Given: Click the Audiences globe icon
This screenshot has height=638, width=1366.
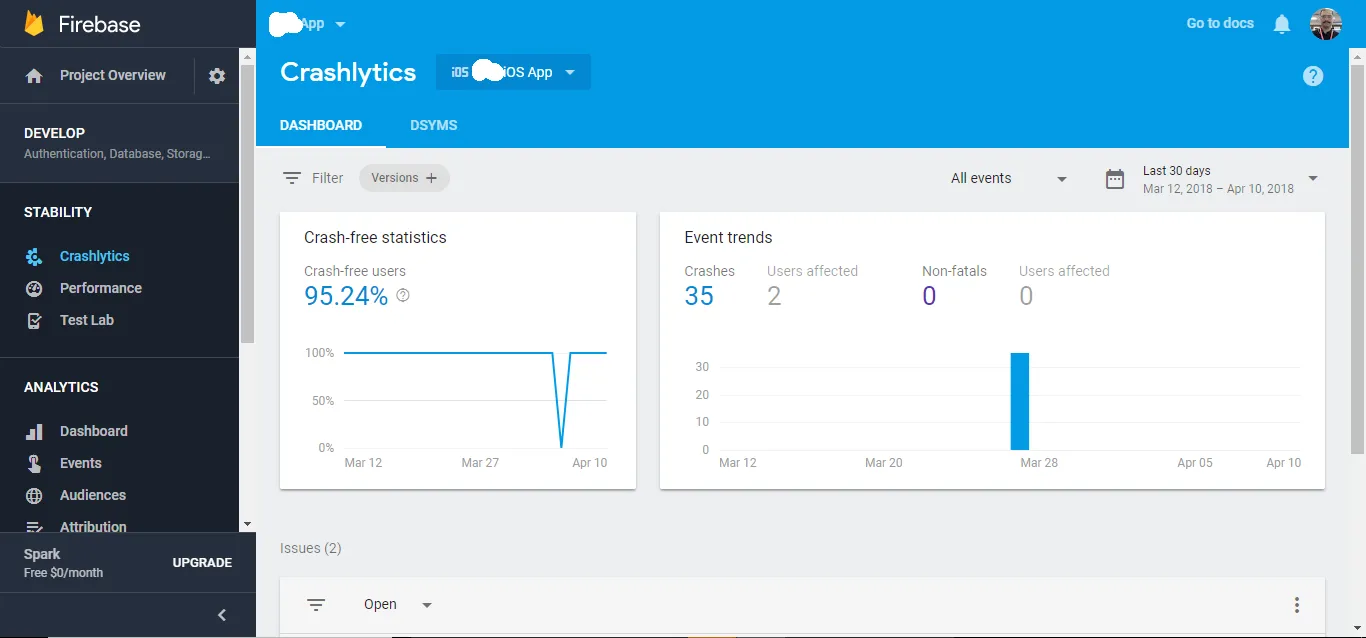Looking at the screenshot, I should pyautogui.click(x=34, y=496).
